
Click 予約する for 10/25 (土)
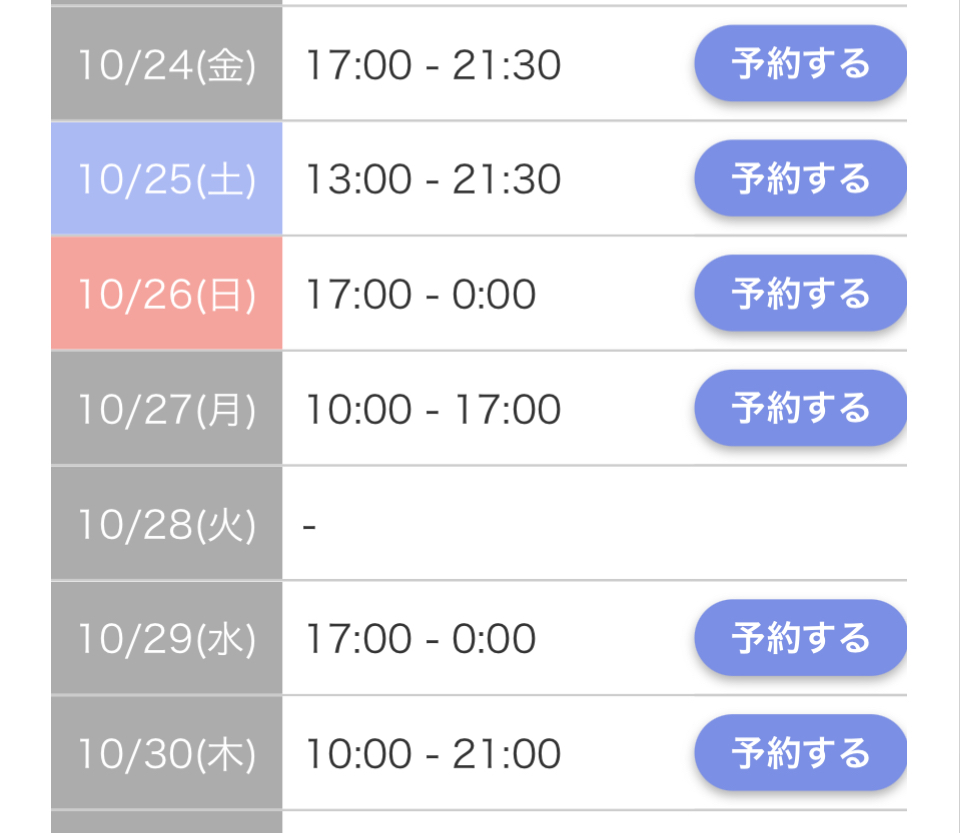(800, 179)
